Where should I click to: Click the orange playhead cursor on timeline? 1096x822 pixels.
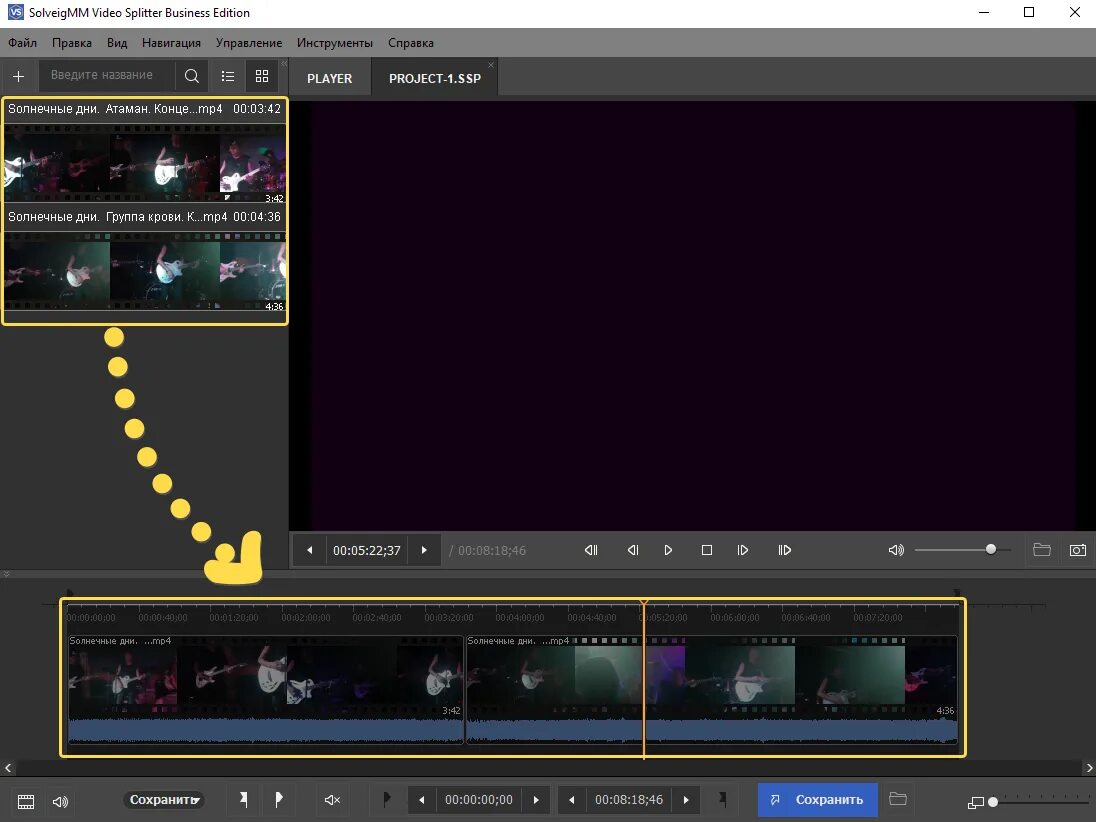point(644,678)
